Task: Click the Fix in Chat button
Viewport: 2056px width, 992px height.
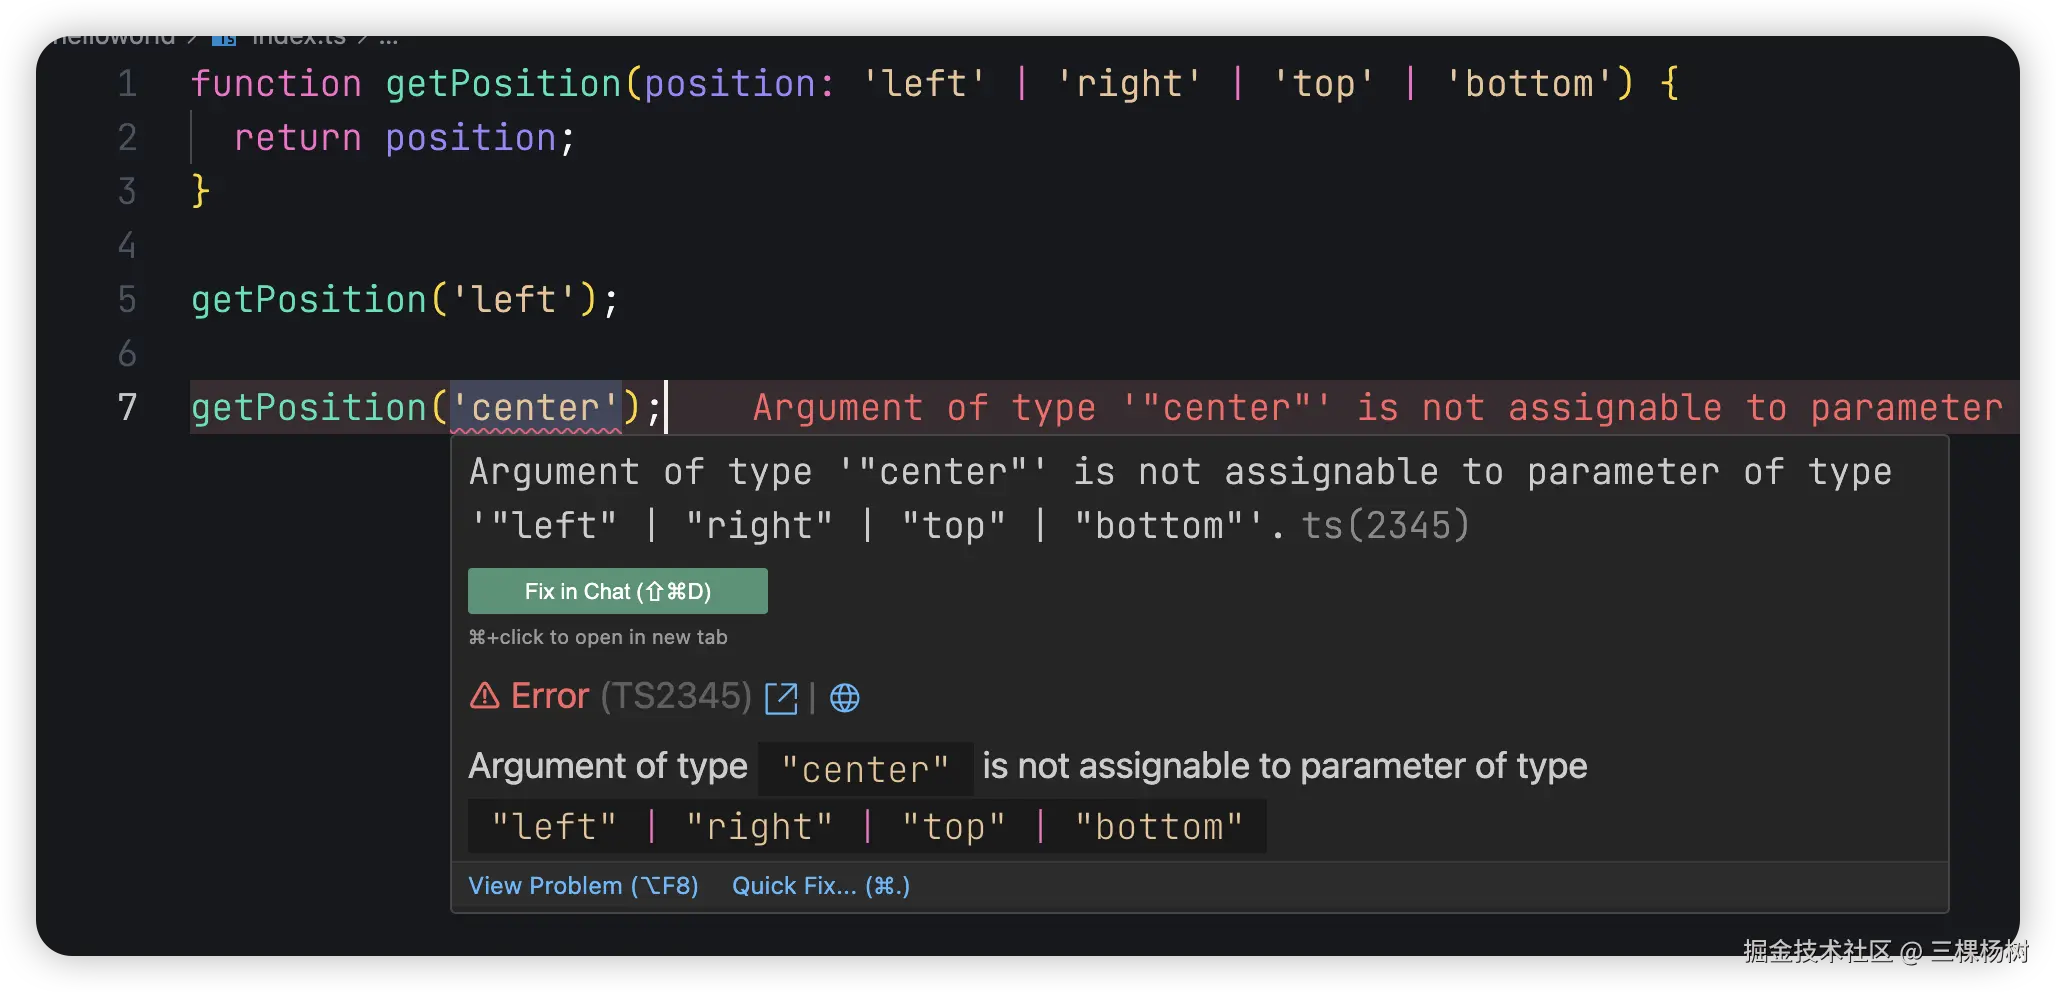Action: 617,591
